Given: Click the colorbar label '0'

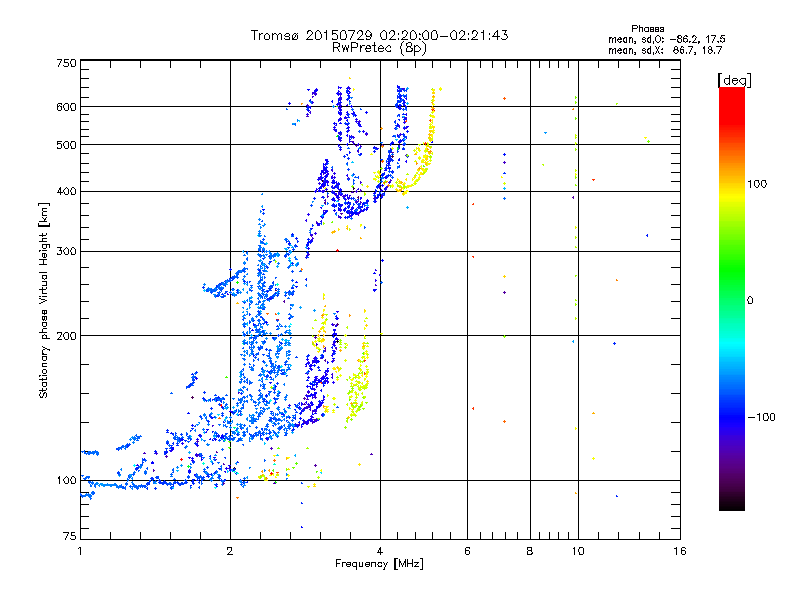Looking at the screenshot, I should coord(750,300).
